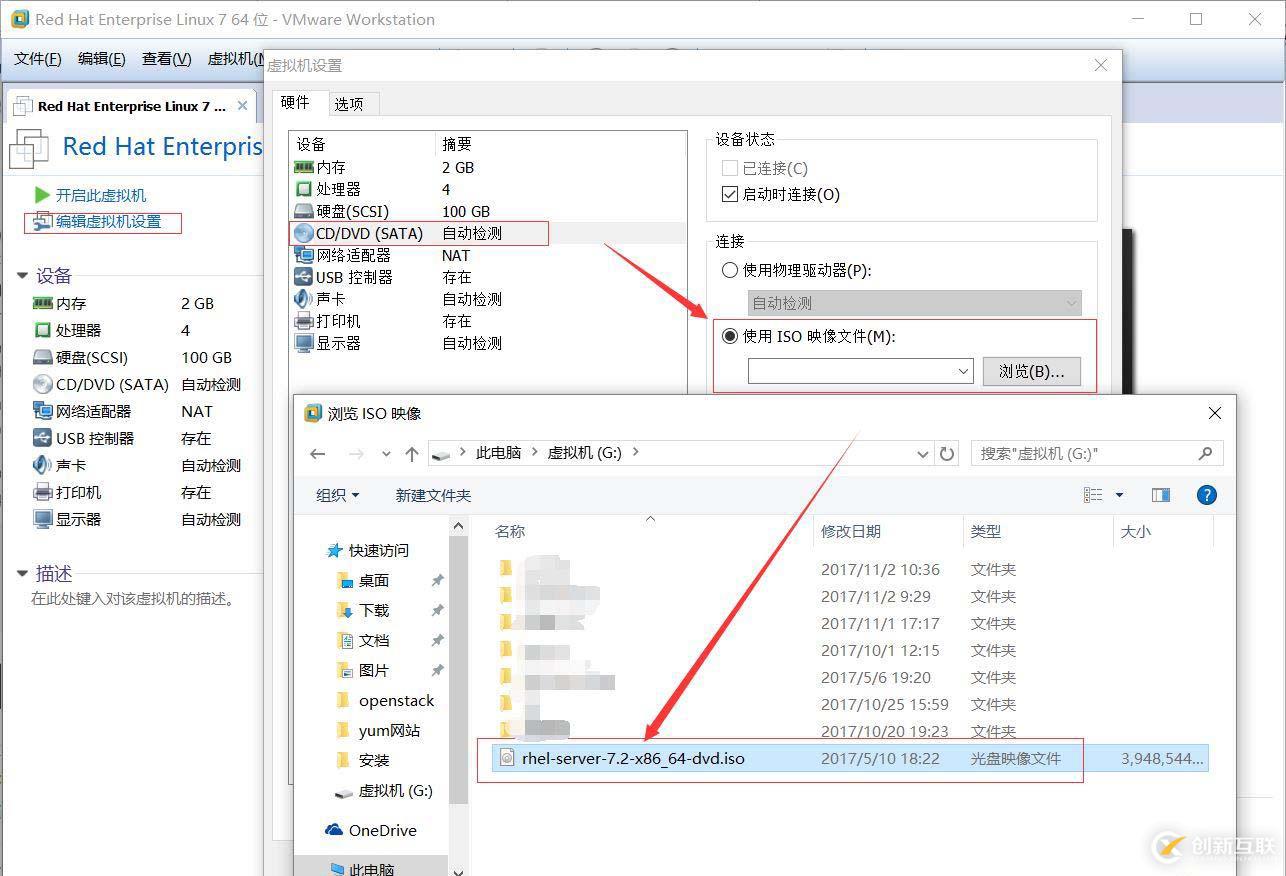Screen dimensions: 1286x876
Task: Select the yum网站 folder in navigation pane
Action: point(389,730)
